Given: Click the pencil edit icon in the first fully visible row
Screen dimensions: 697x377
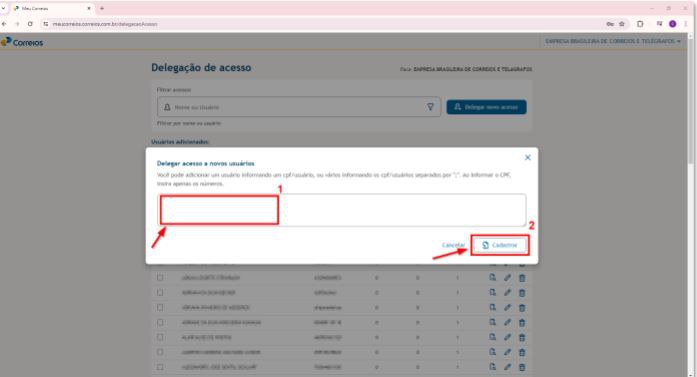Looking at the screenshot, I should [507, 277].
